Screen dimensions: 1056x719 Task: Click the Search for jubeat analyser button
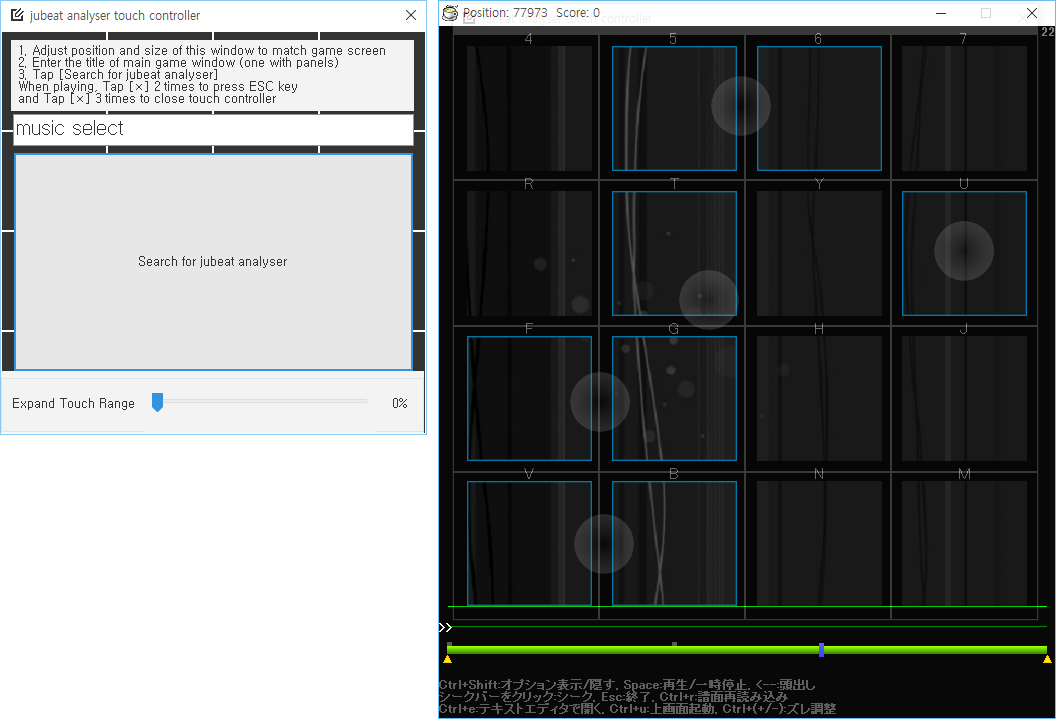(213, 262)
